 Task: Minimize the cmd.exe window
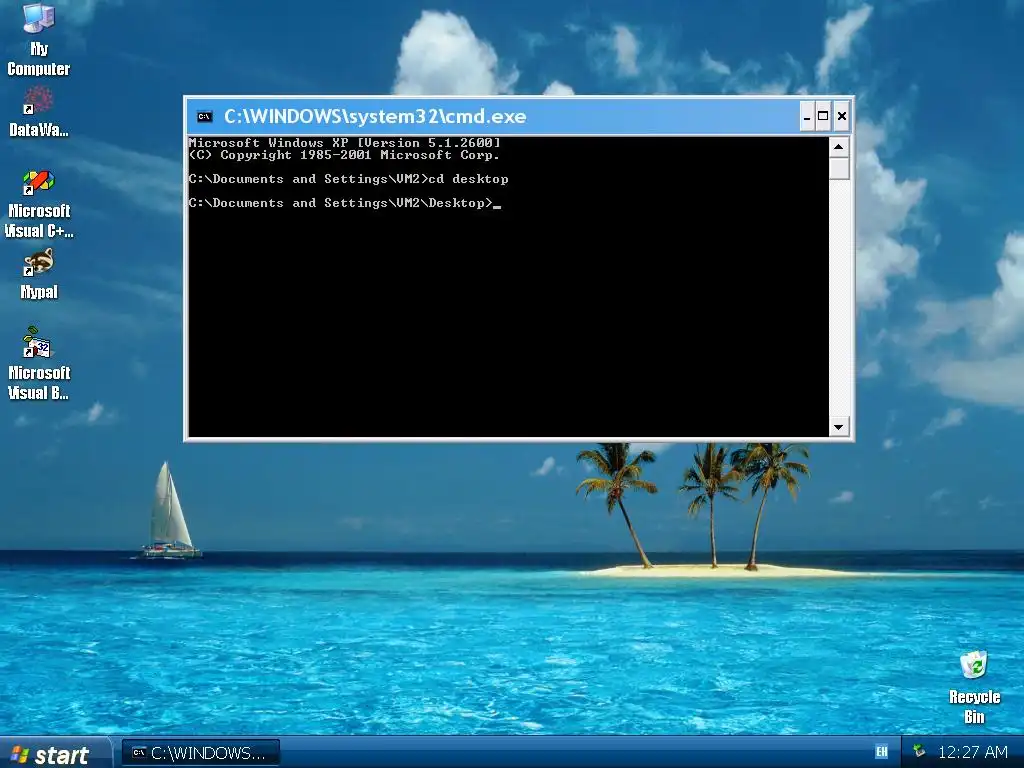[x=807, y=116]
